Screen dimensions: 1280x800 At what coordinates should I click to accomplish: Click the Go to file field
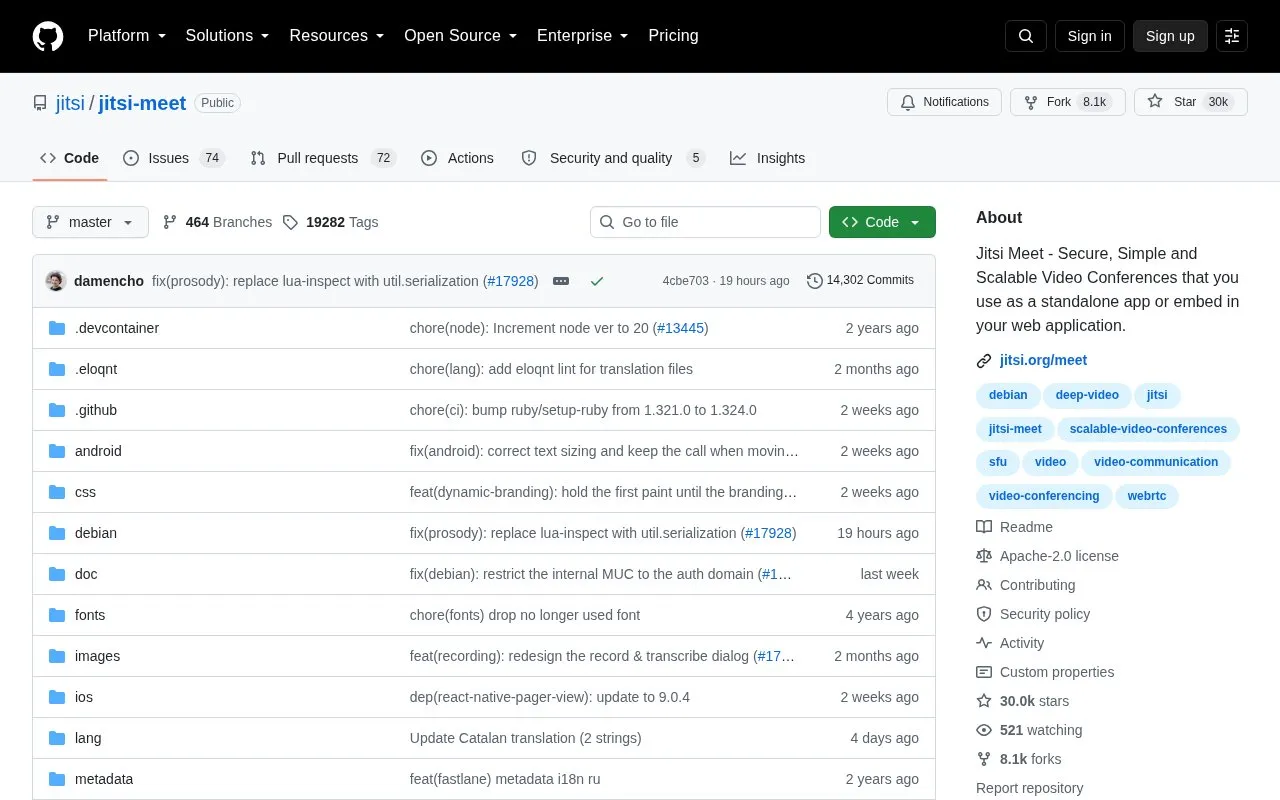point(705,222)
